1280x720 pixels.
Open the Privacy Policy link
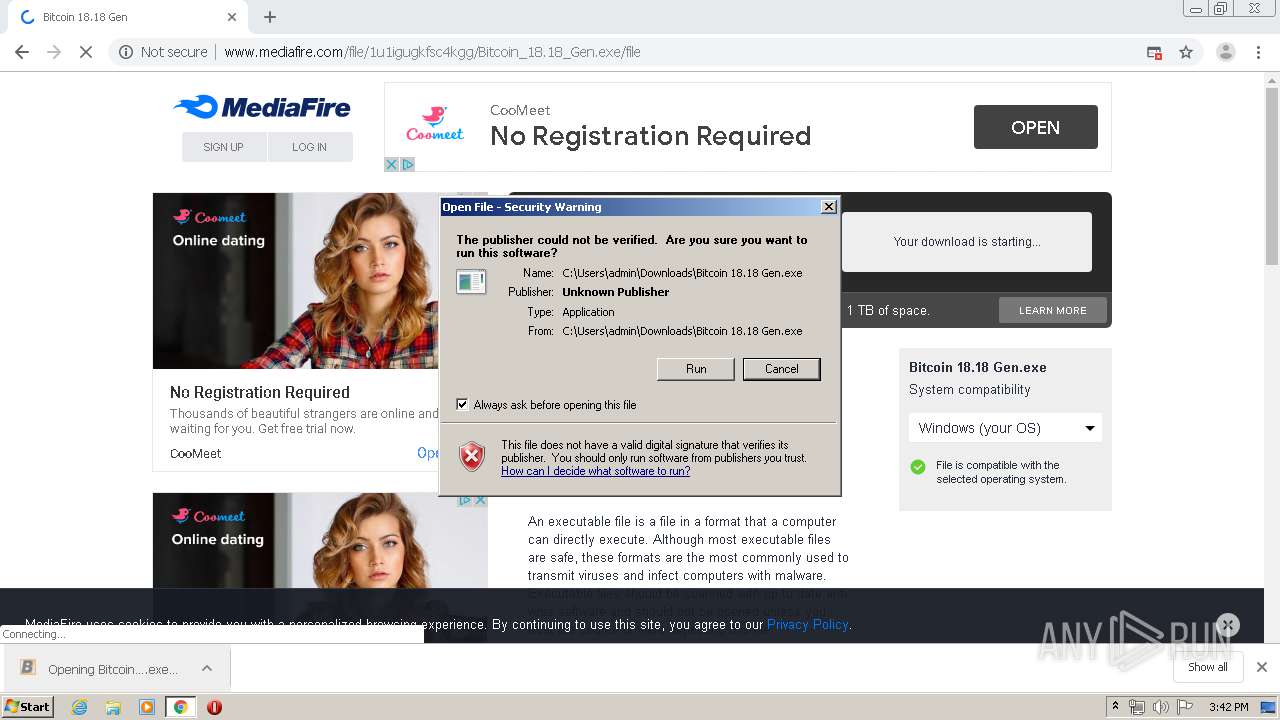coord(808,624)
